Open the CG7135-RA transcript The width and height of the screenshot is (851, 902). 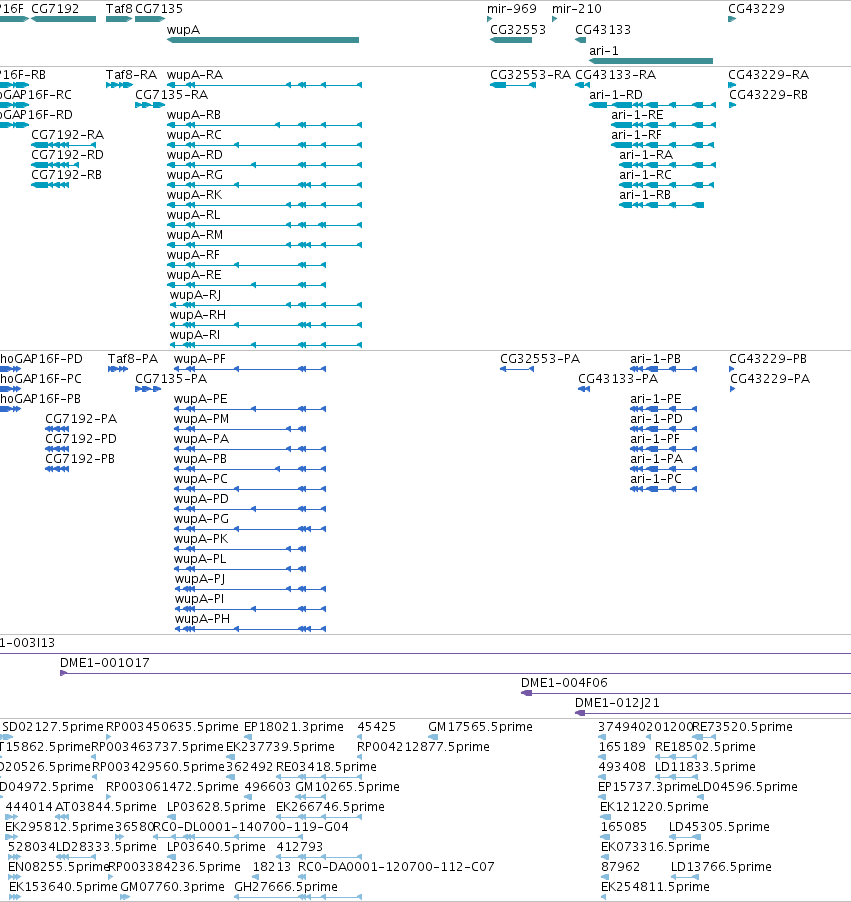[171, 94]
